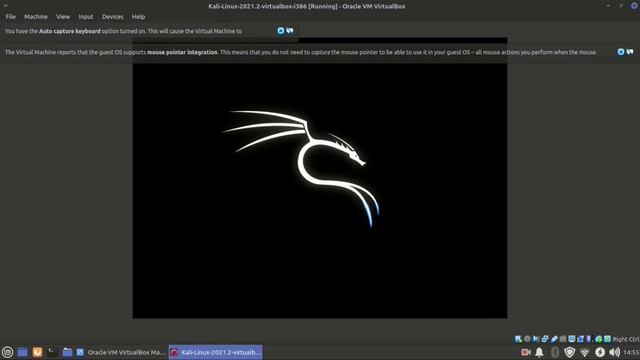This screenshot has width=640, height=360.
Task: Click the 'mouse pointer integration' notification text
Action: [182, 52]
